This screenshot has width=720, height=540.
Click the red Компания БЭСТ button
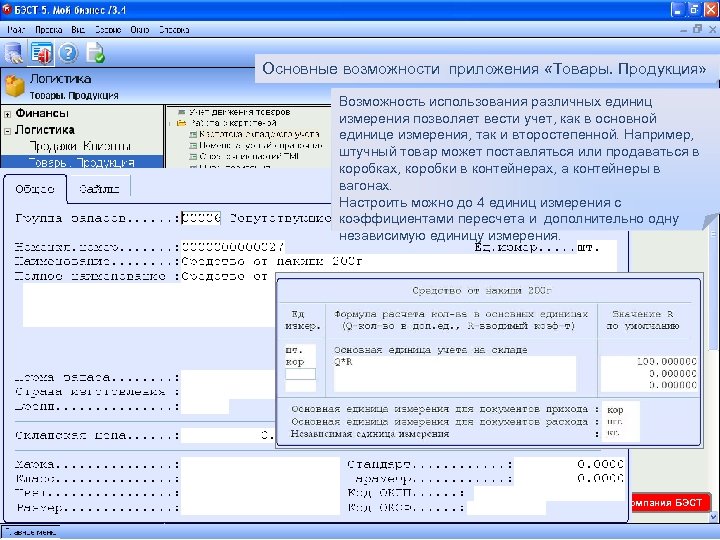pos(669,503)
